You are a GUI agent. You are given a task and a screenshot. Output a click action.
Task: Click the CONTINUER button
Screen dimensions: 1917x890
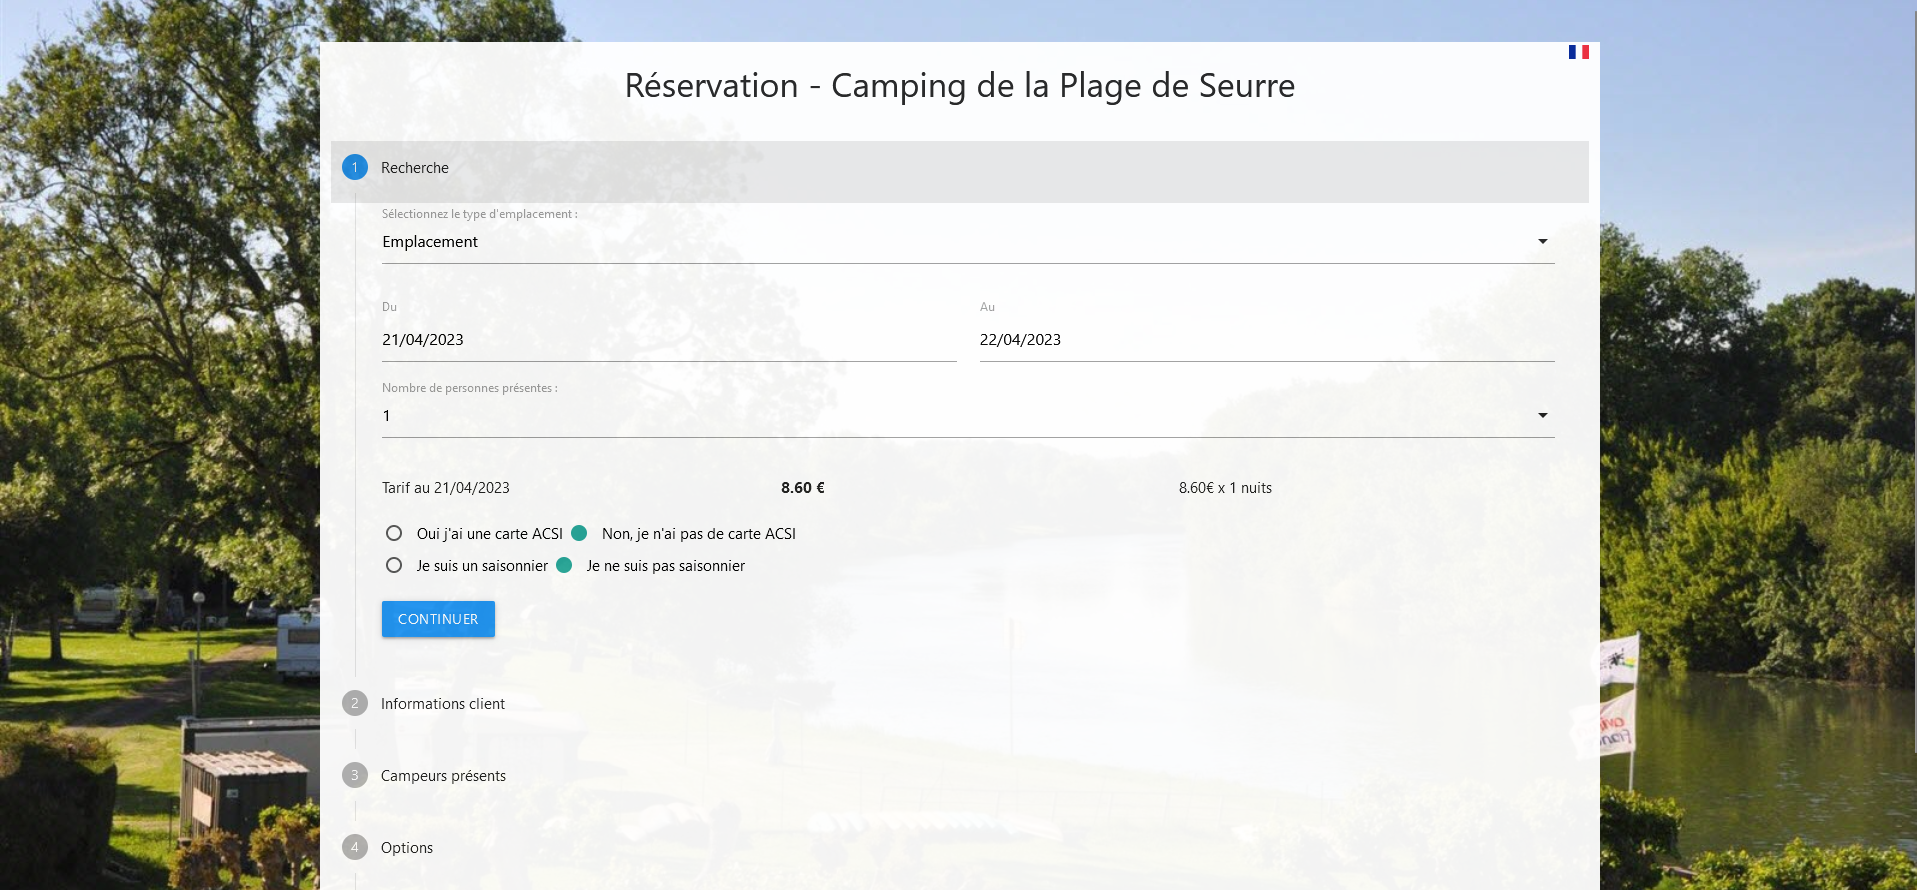pyautogui.click(x=438, y=619)
